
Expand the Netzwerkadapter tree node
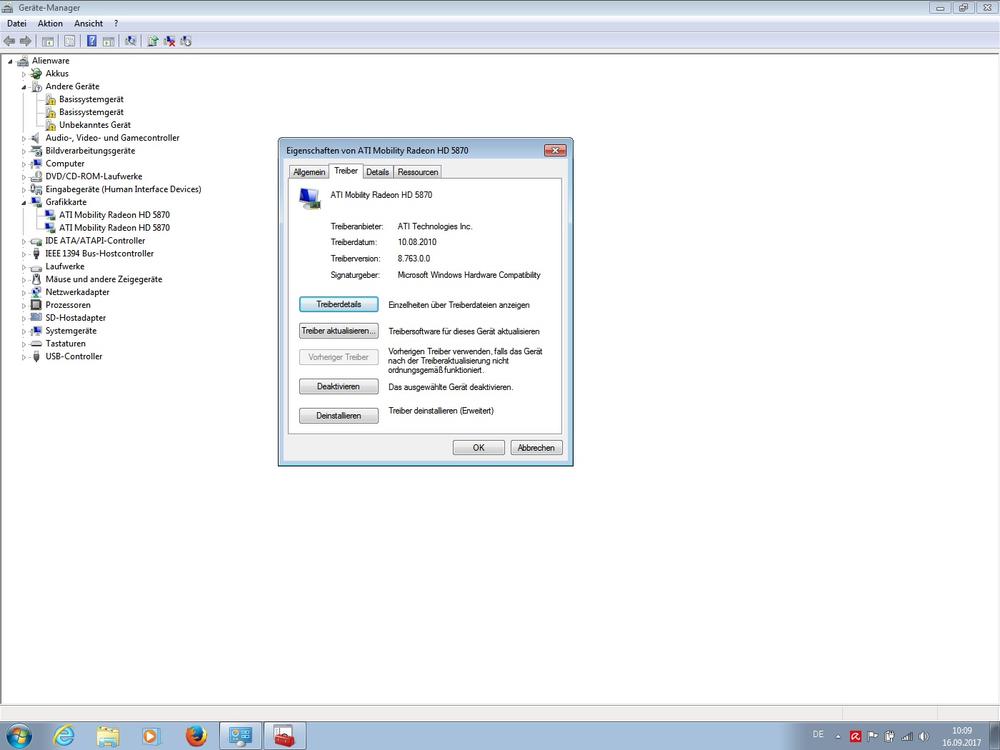(x=24, y=292)
